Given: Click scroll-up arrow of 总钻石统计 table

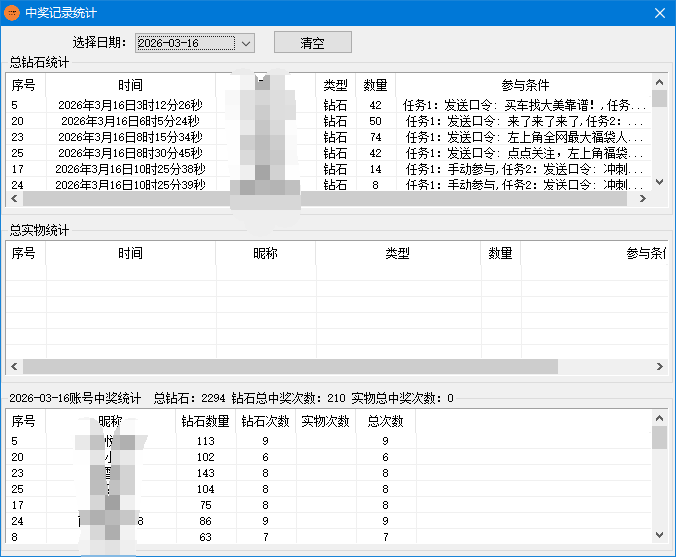Looking at the screenshot, I should click(660, 82).
